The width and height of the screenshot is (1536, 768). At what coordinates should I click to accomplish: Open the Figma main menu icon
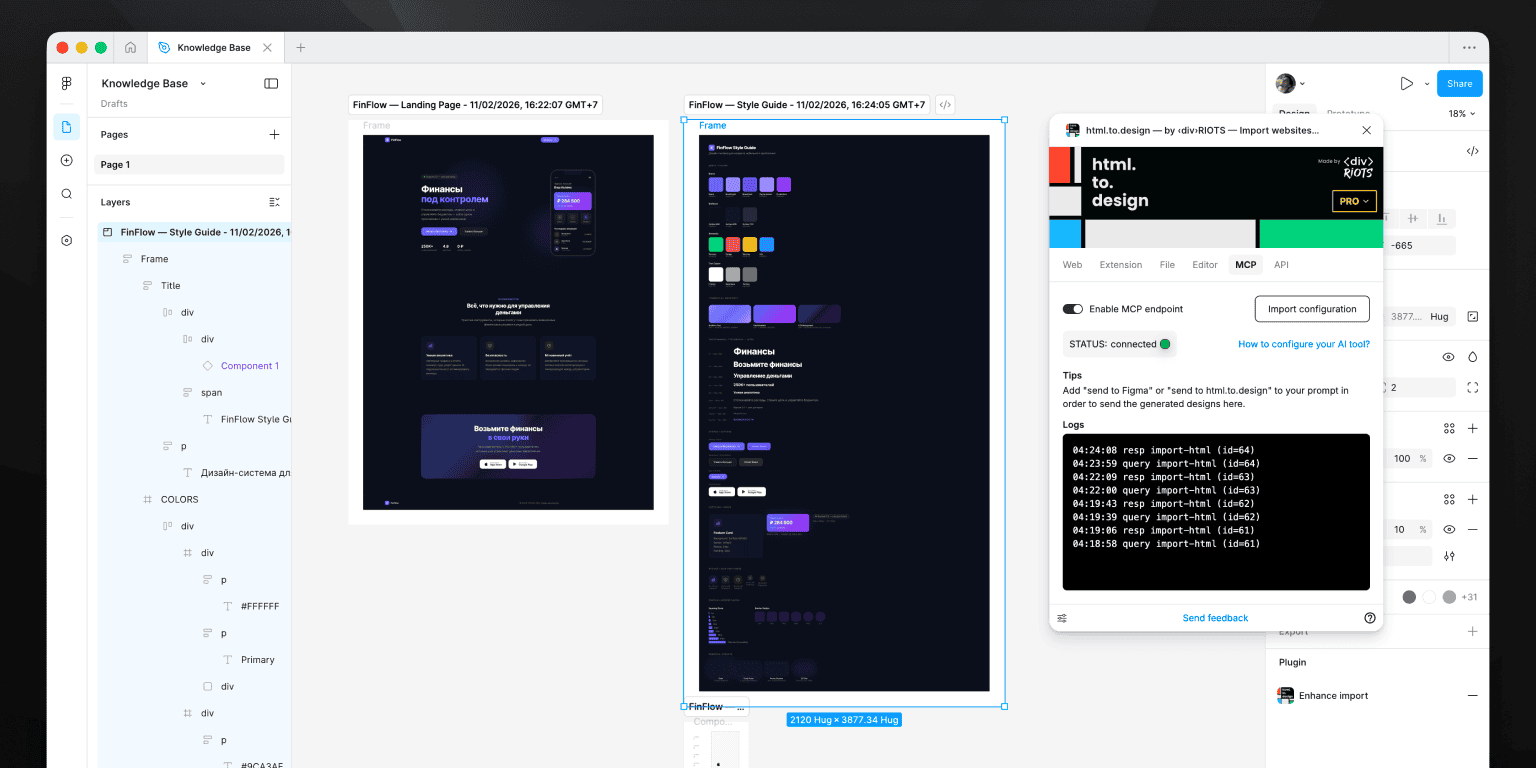(67, 84)
